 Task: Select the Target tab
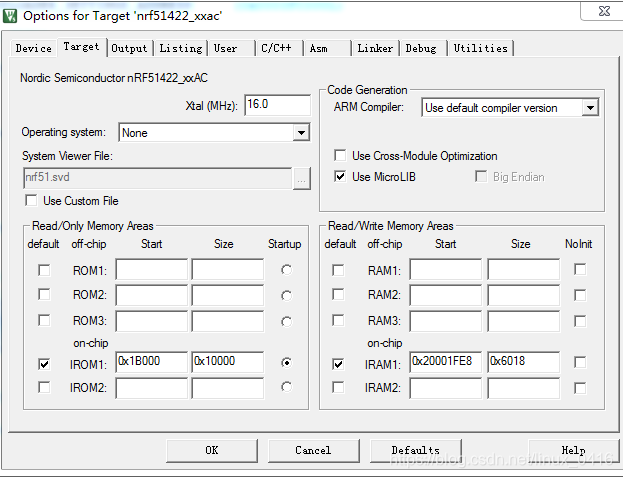point(82,47)
